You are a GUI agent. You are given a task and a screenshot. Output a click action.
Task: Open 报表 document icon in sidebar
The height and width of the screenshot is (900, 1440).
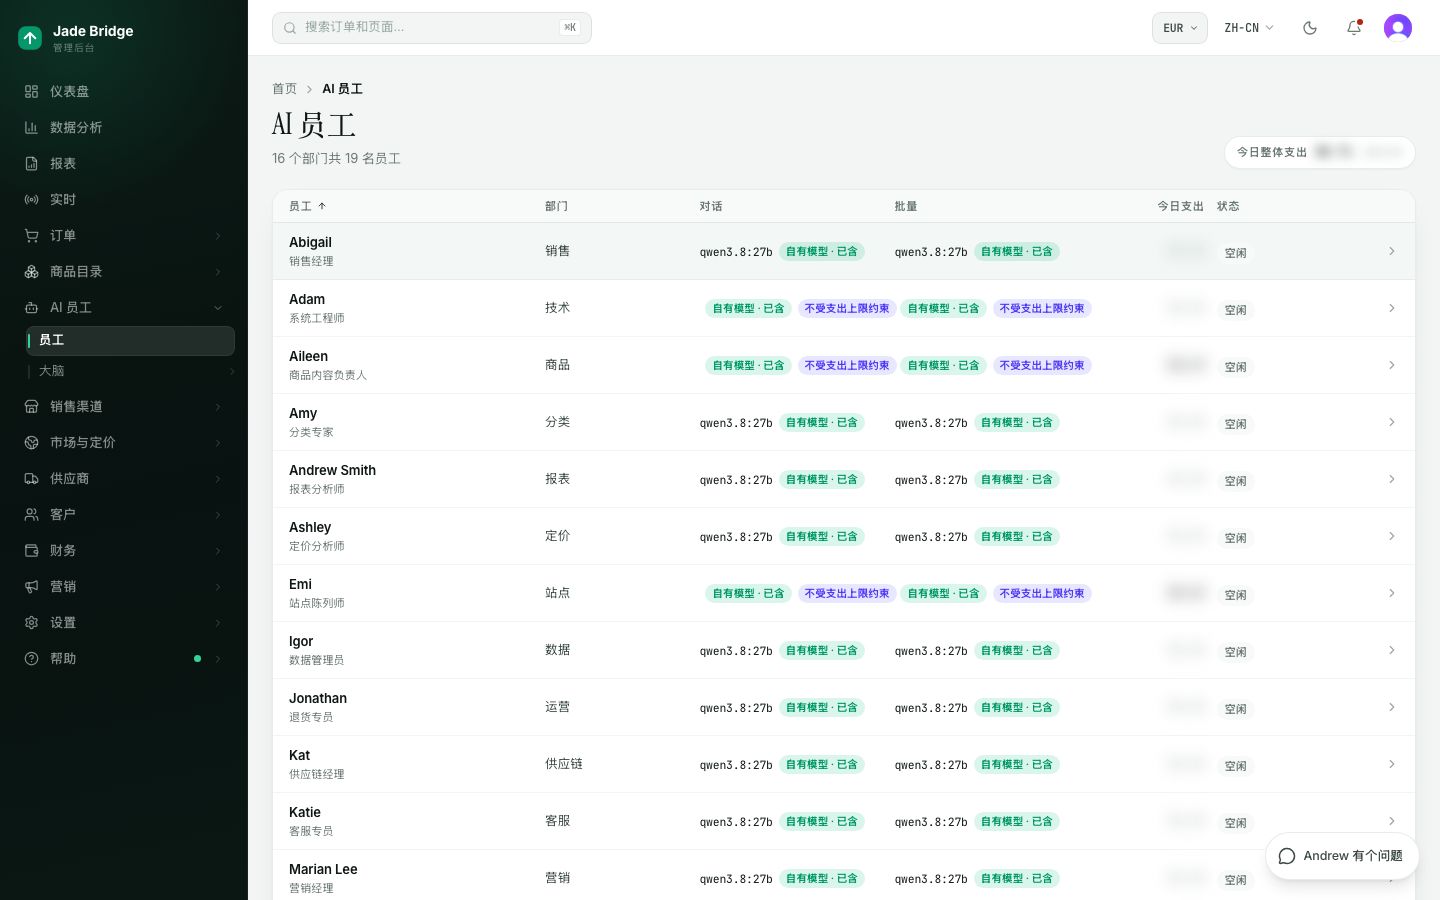click(31, 163)
